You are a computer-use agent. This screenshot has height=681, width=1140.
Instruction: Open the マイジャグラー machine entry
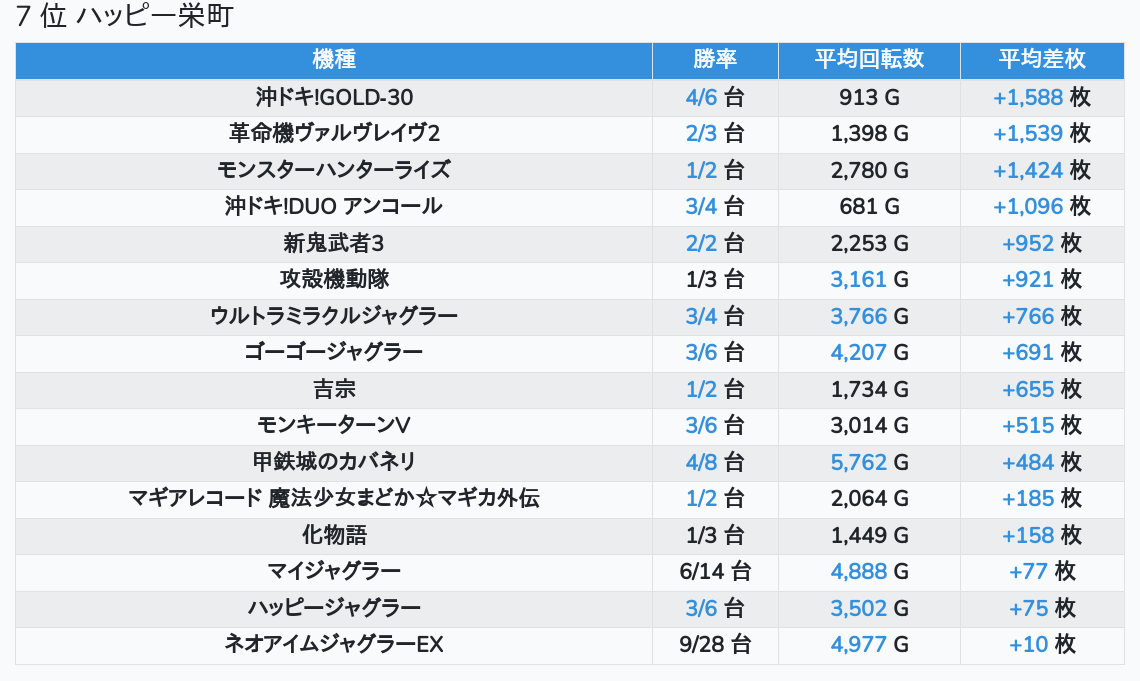pos(334,571)
